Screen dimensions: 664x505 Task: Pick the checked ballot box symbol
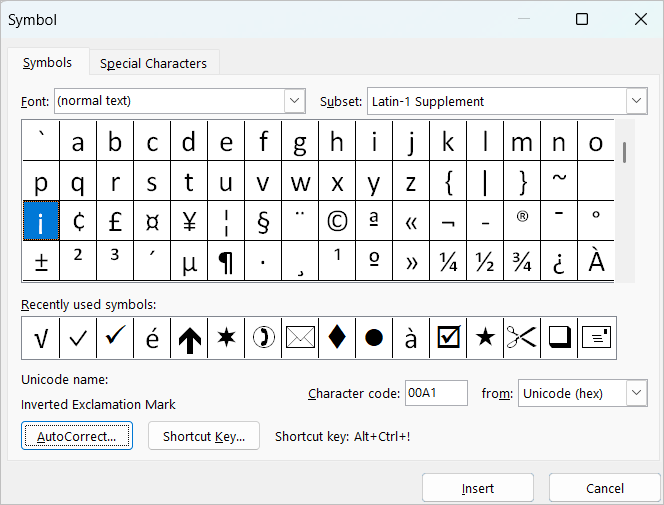click(x=449, y=338)
